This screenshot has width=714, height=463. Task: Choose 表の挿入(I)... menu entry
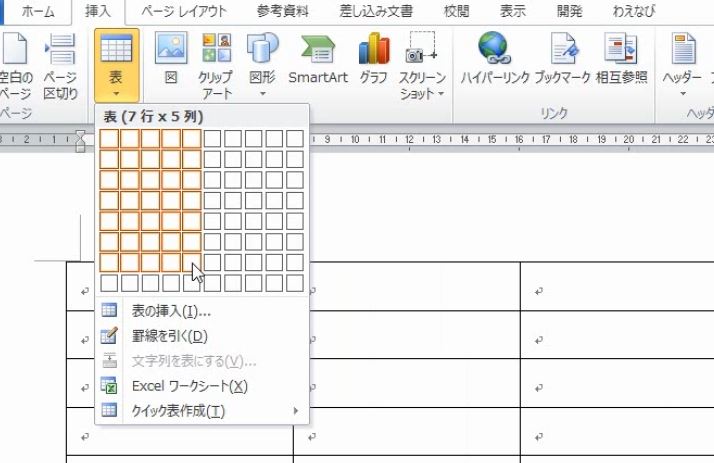click(x=202, y=311)
